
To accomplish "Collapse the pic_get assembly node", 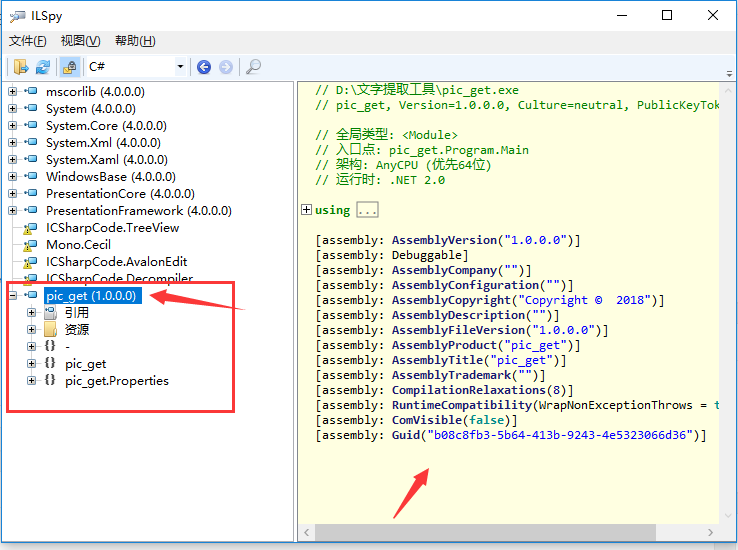I will pyautogui.click(x=13, y=296).
